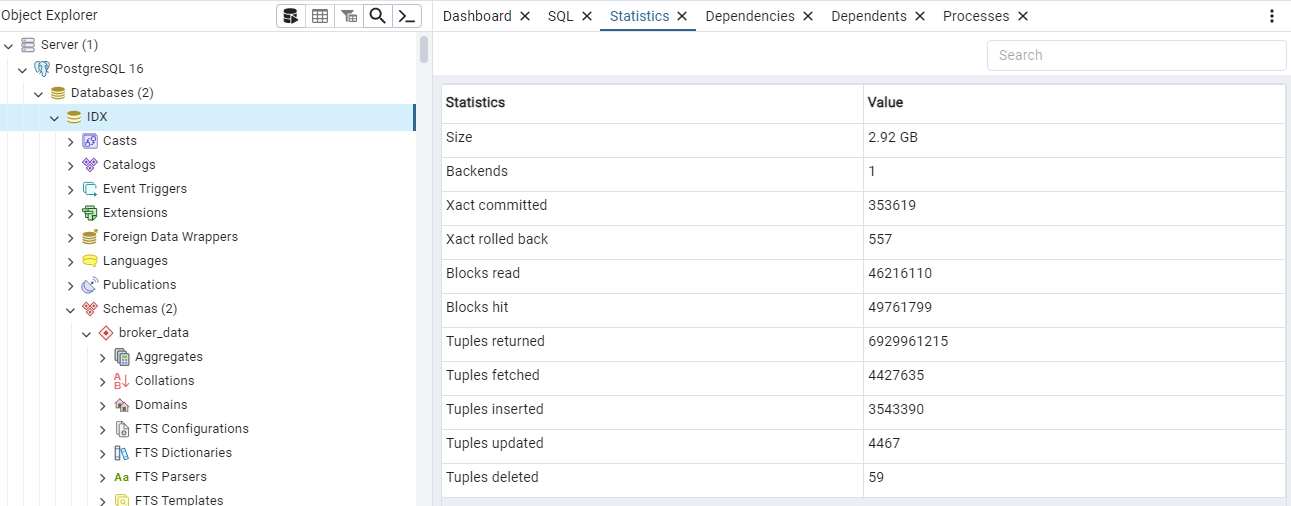Click the Catalogs icon in tree
This screenshot has width=1291, height=506.
pyautogui.click(x=90, y=165)
